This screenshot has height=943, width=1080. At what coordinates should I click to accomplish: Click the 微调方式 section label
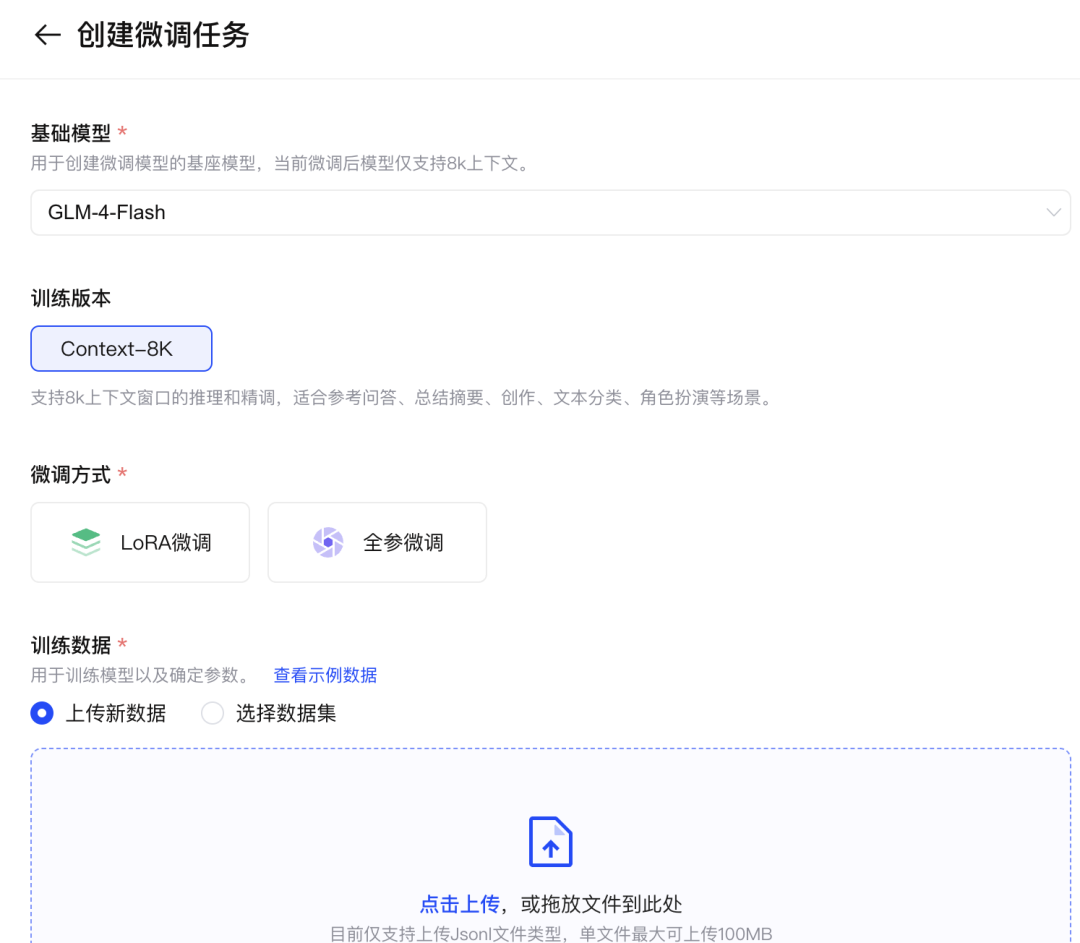point(70,475)
